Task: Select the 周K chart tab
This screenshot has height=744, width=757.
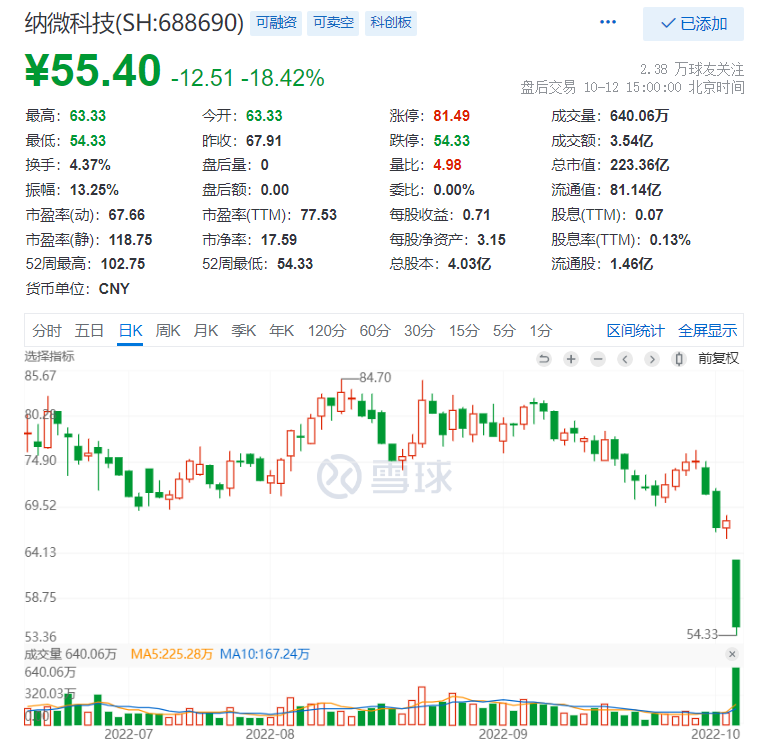Action: [168, 331]
